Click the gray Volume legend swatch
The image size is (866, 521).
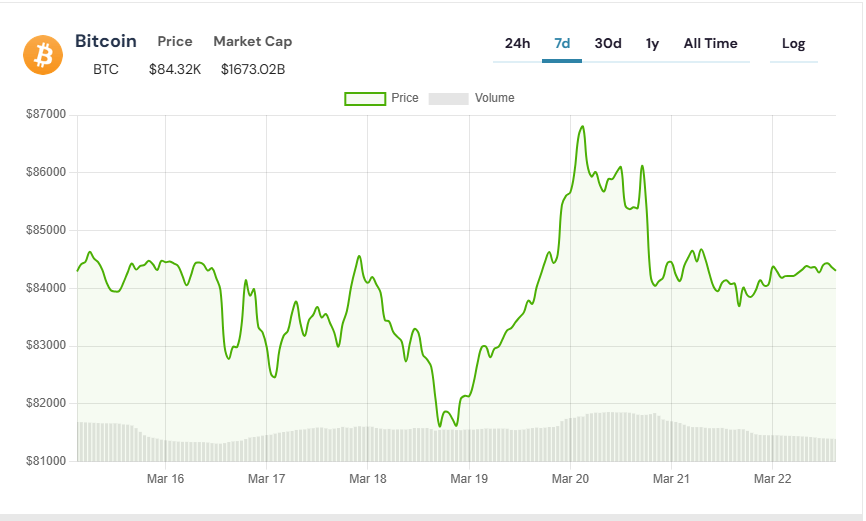[448, 99]
